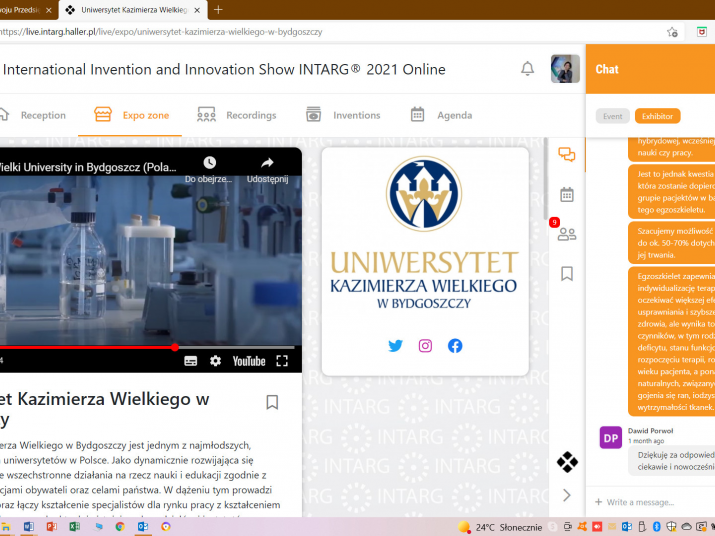Click the notifications bell icon
This screenshot has width=715, height=536.
(527, 69)
